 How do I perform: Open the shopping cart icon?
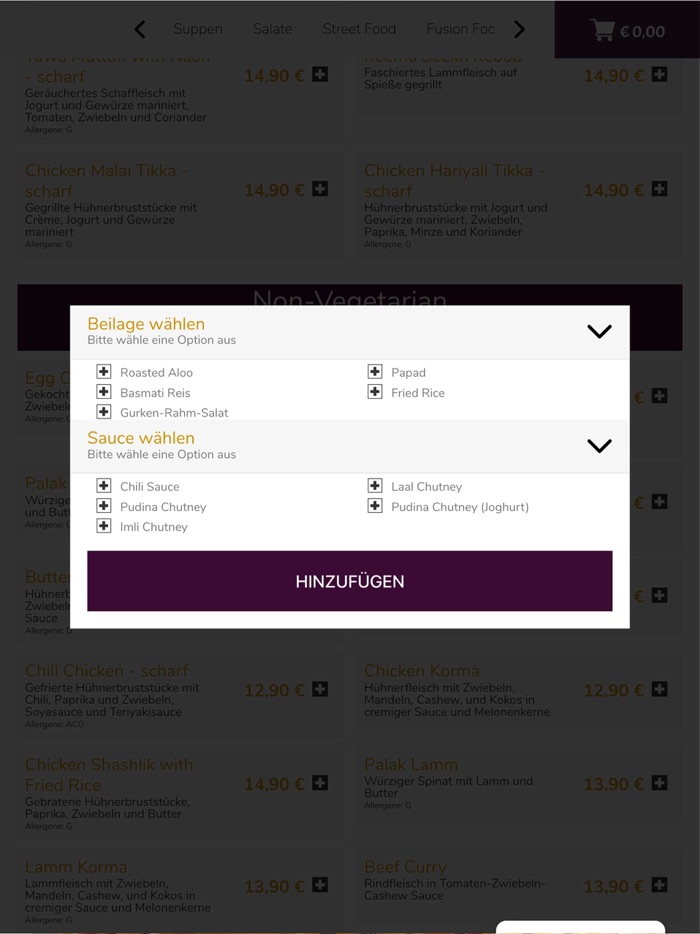point(602,30)
